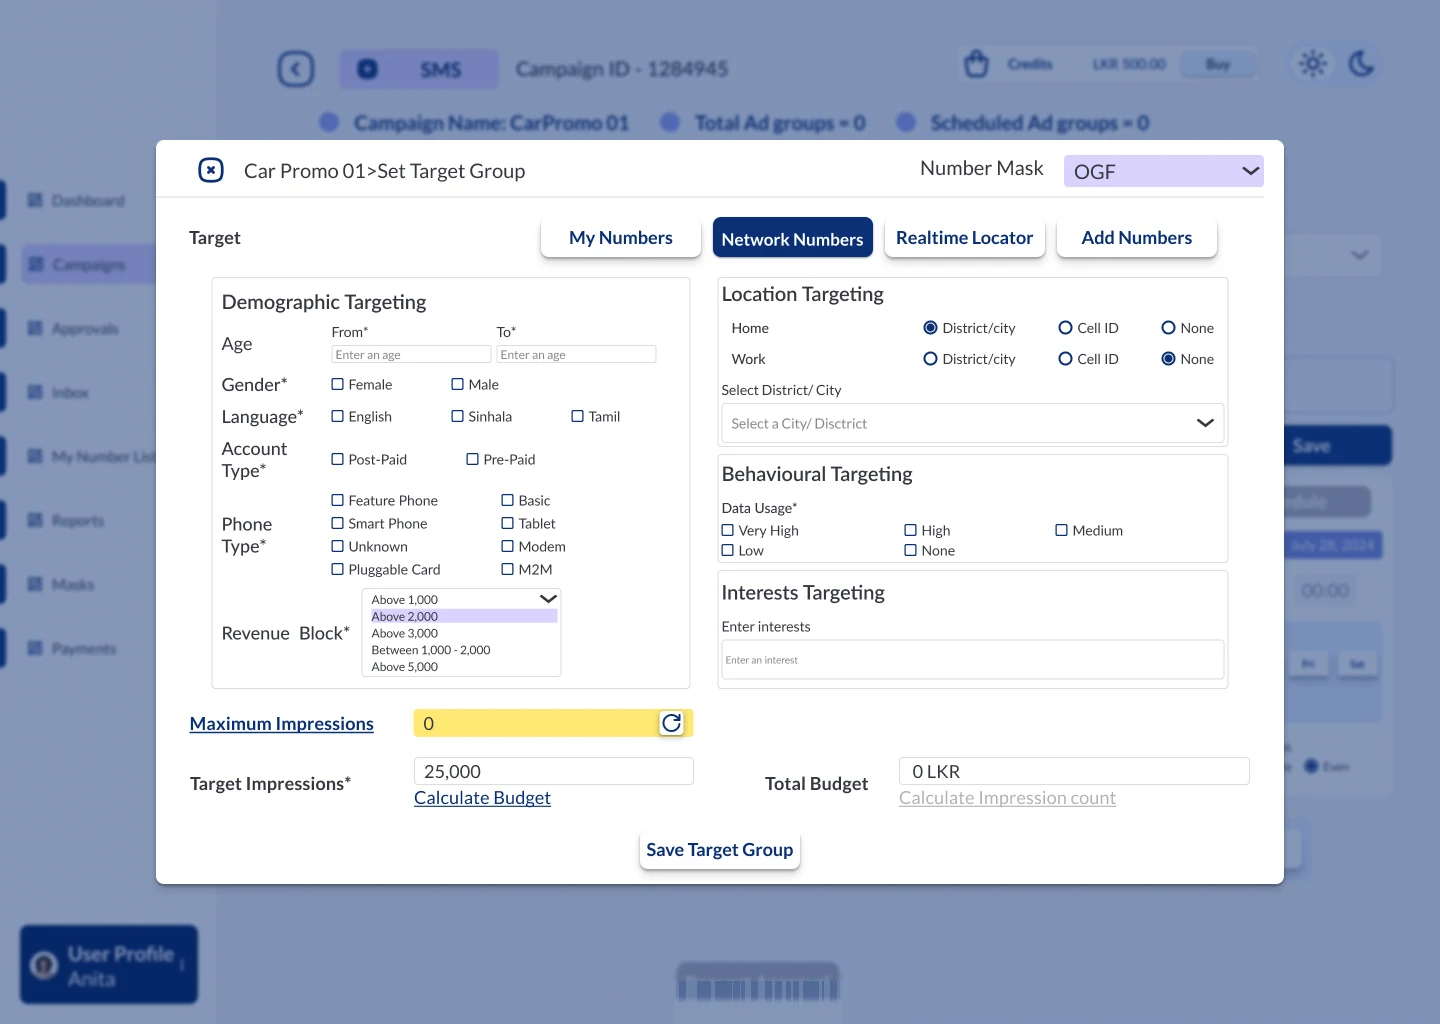Check the Female gender checkbox
Viewport: 1440px width, 1024px height.
click(x=338, y=384)
